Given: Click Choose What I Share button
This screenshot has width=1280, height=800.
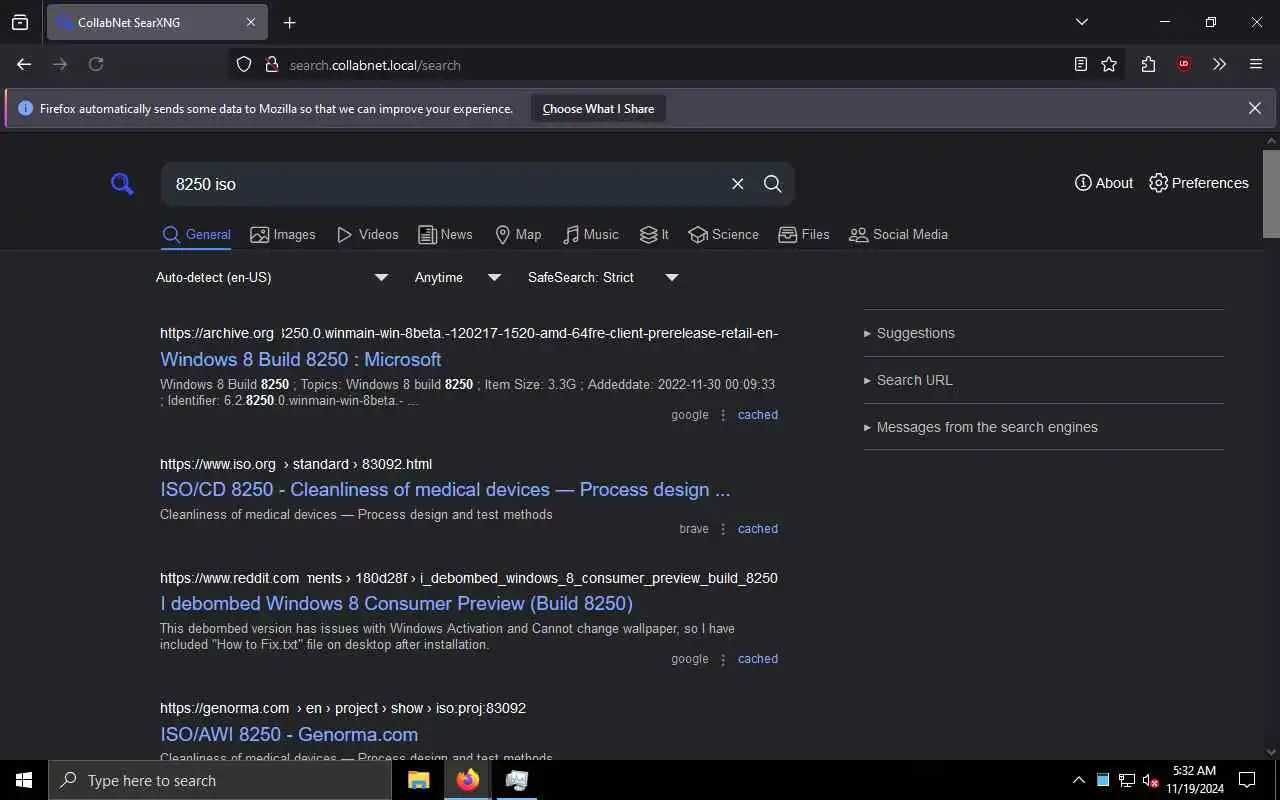Looking at the screenshot, I should [x=598, y=108].
